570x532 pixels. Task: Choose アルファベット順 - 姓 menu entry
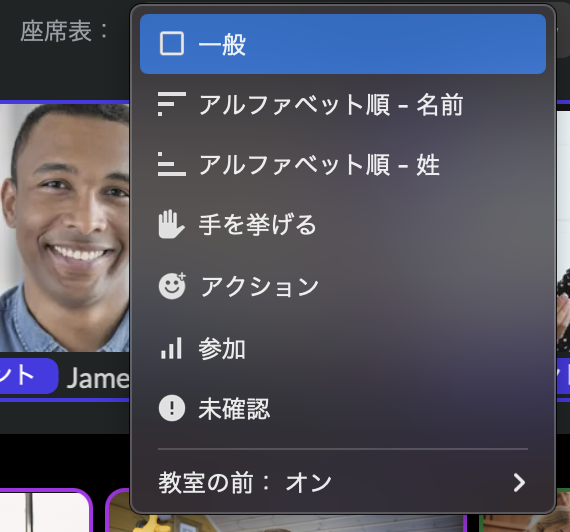tap(343, 165)
